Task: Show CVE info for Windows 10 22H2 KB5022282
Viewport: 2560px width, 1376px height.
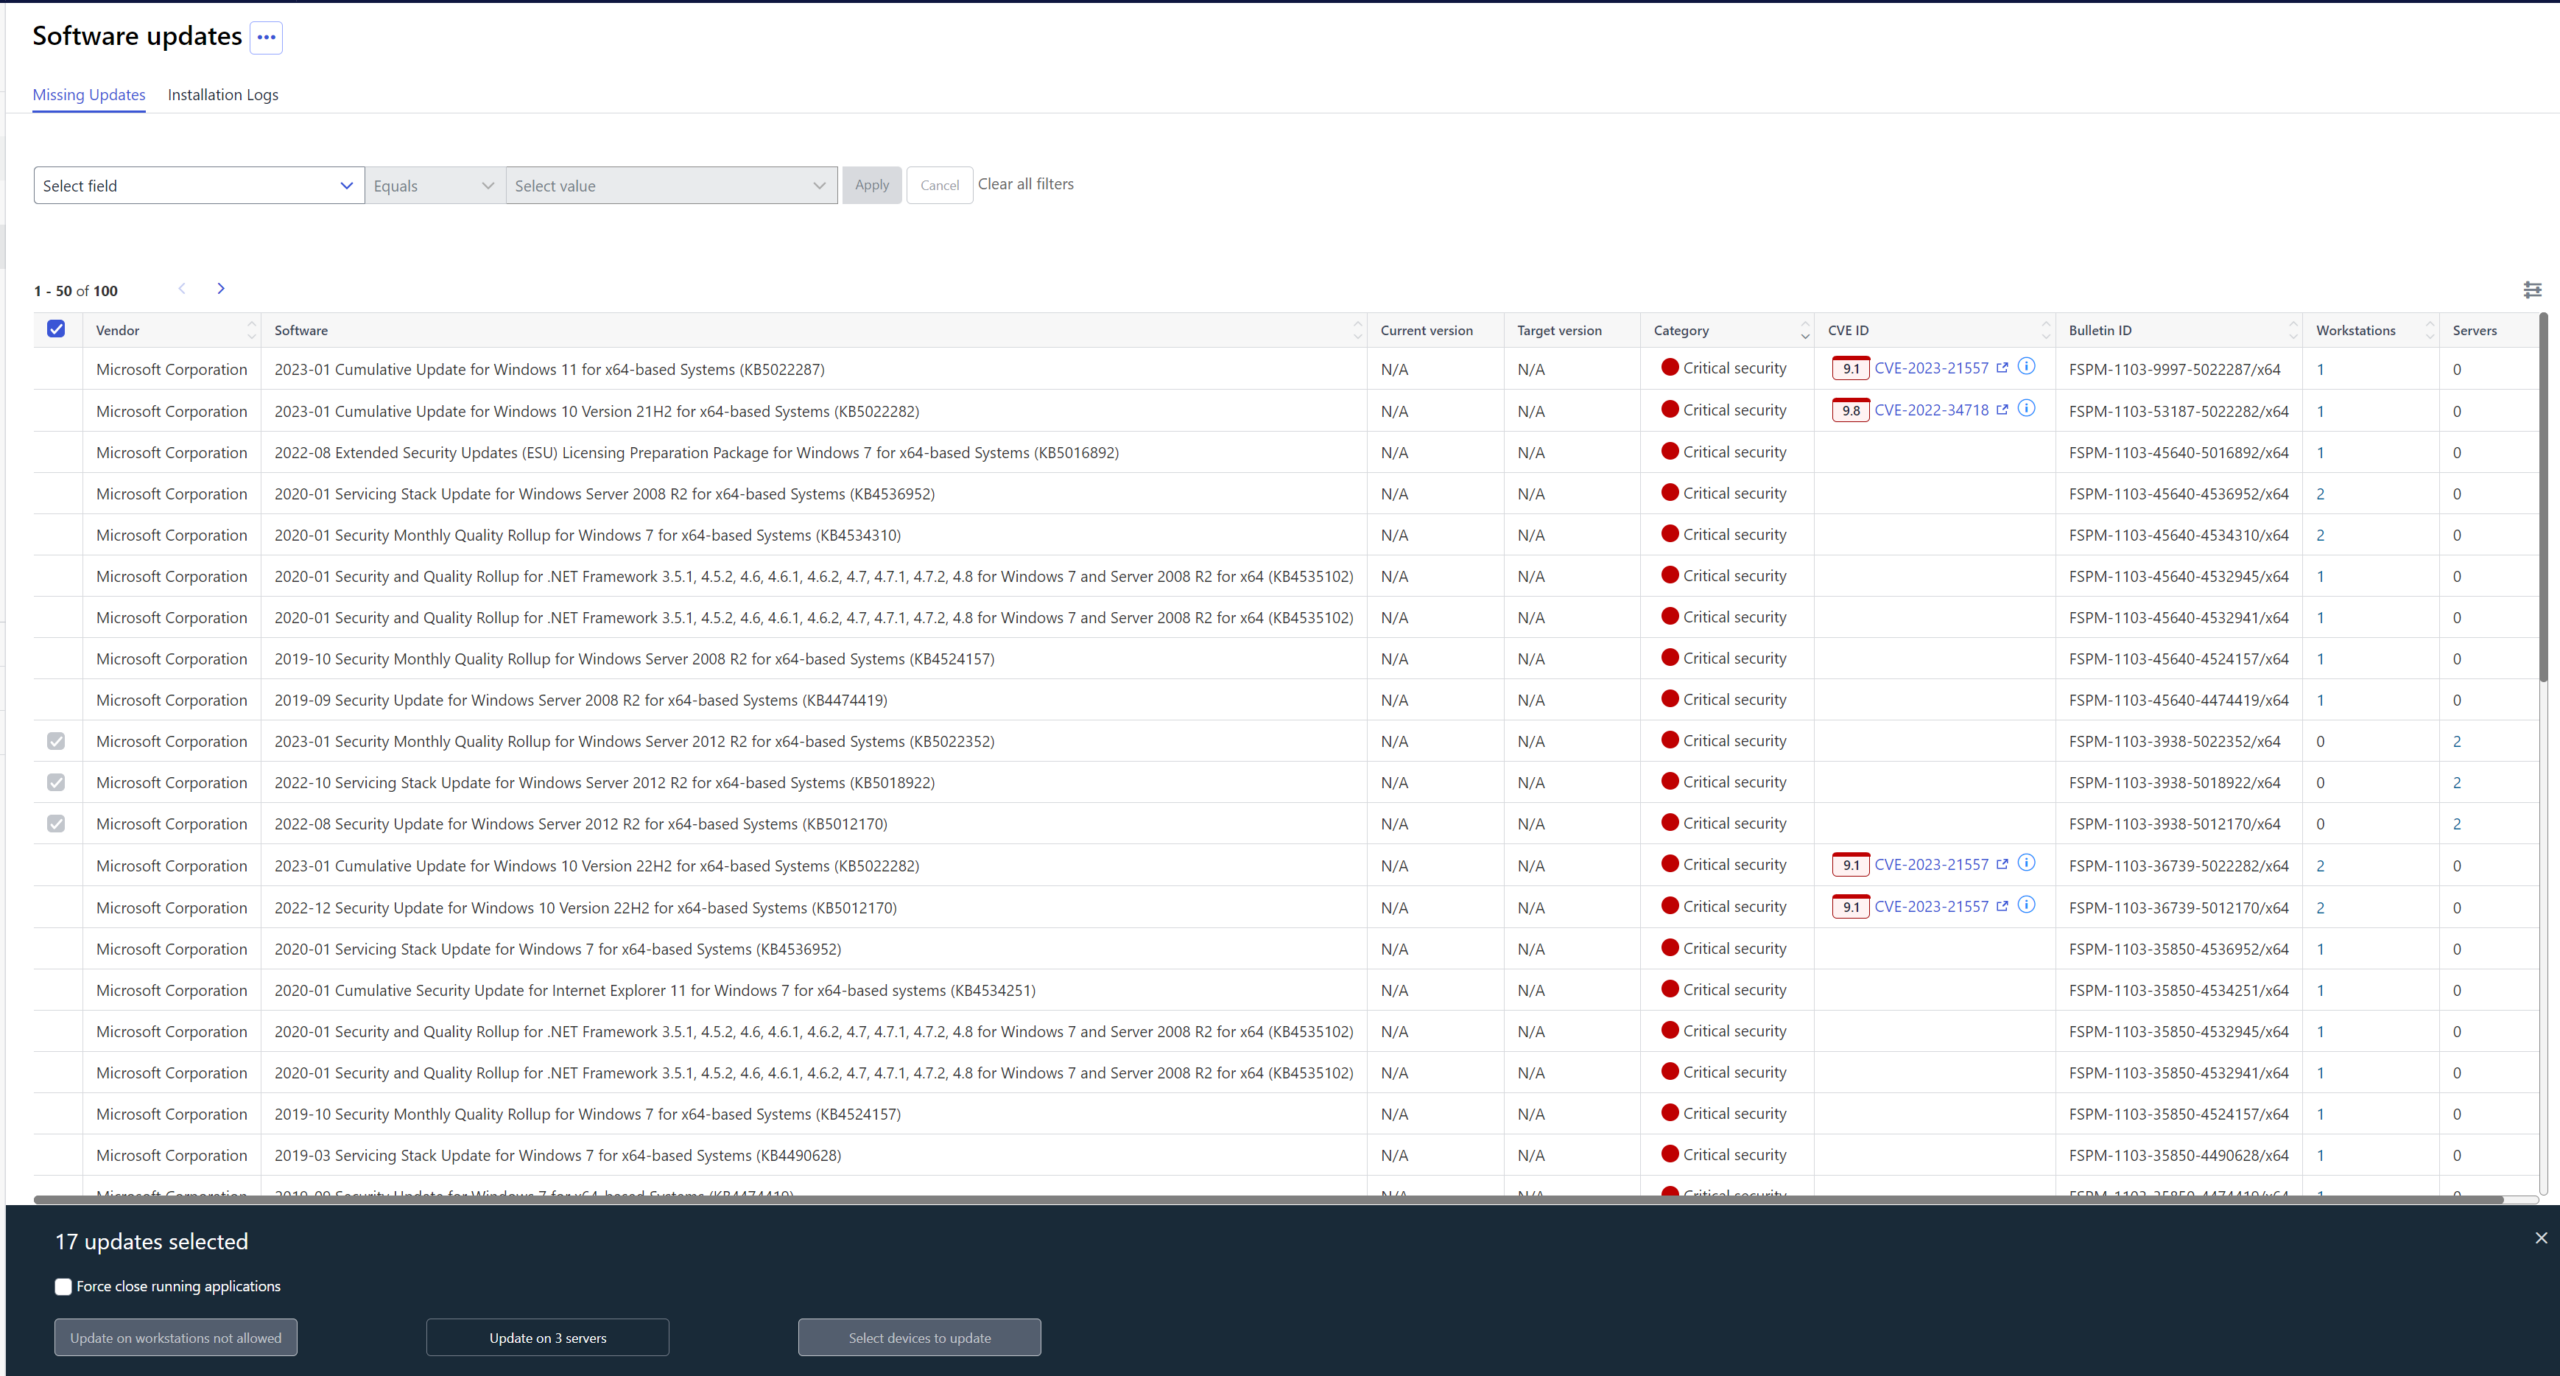Action: (2026, 863)
